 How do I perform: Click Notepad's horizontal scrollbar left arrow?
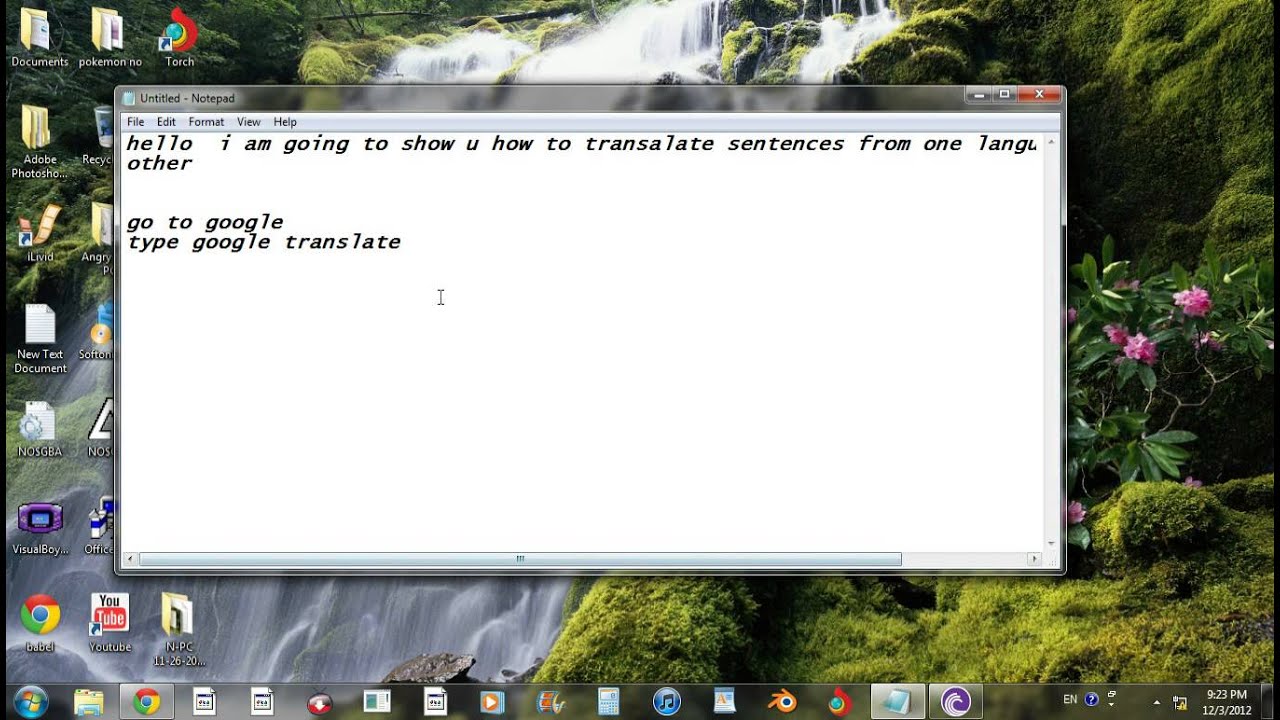(x=129, y=559)
